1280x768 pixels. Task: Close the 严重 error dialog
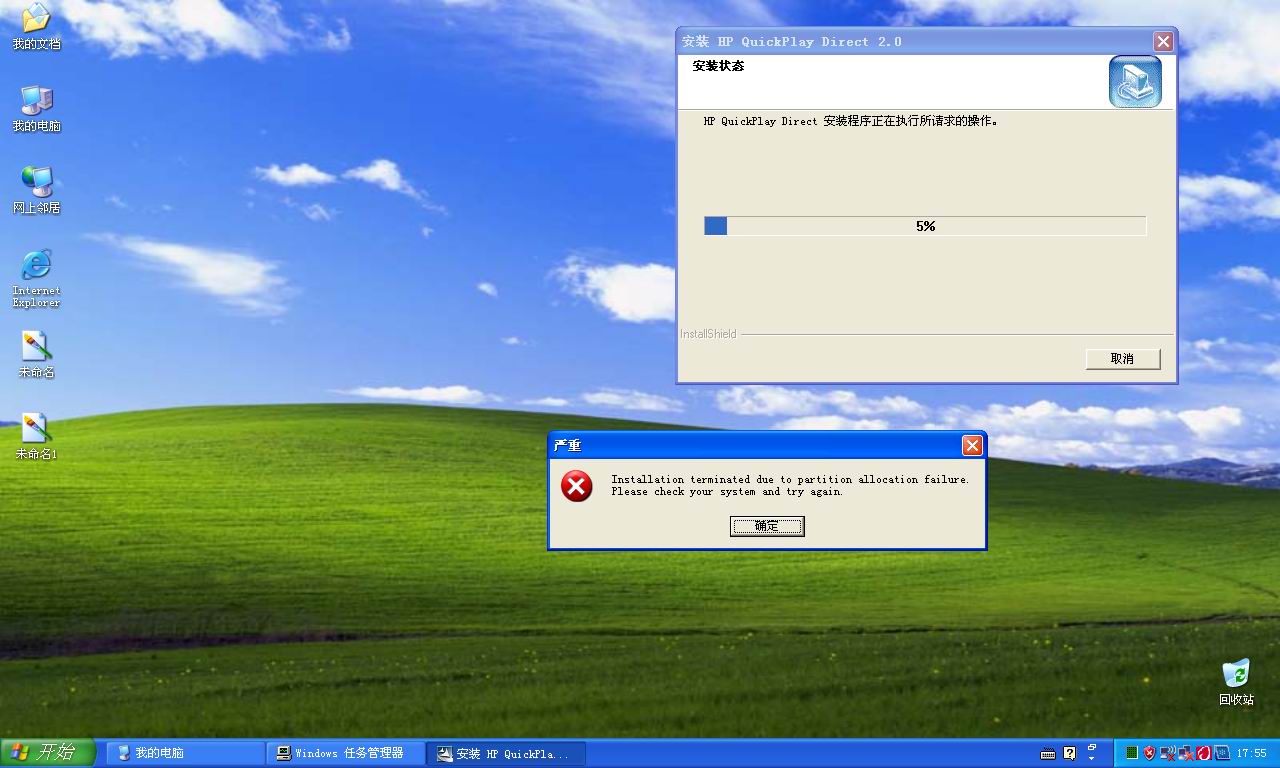click(x=972, y=445)
